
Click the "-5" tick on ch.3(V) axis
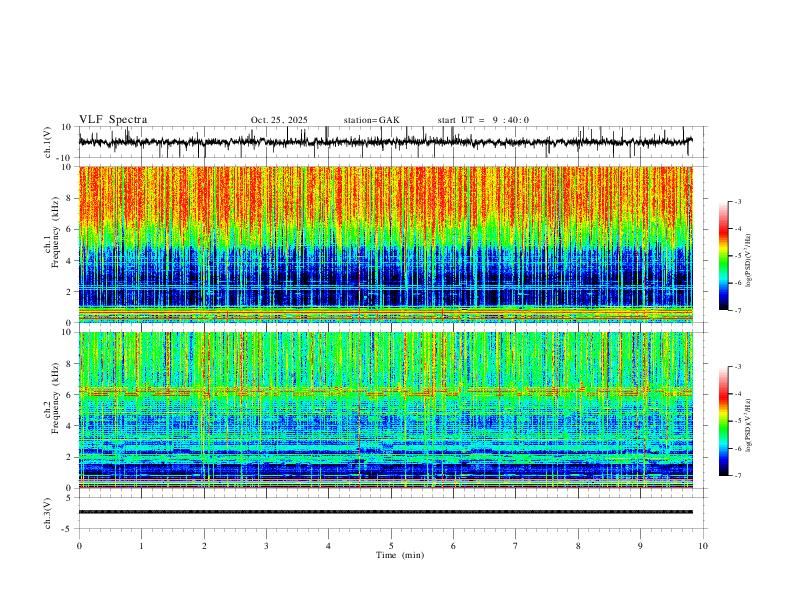click(68, 529)
